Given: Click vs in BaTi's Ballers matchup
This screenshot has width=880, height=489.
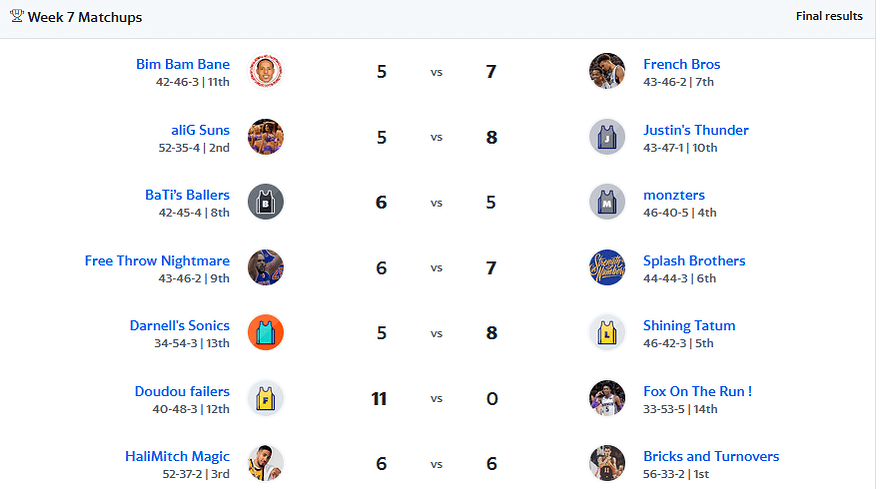Looking at the screenshot, I should pyautogui.click(x=436, y=203).
